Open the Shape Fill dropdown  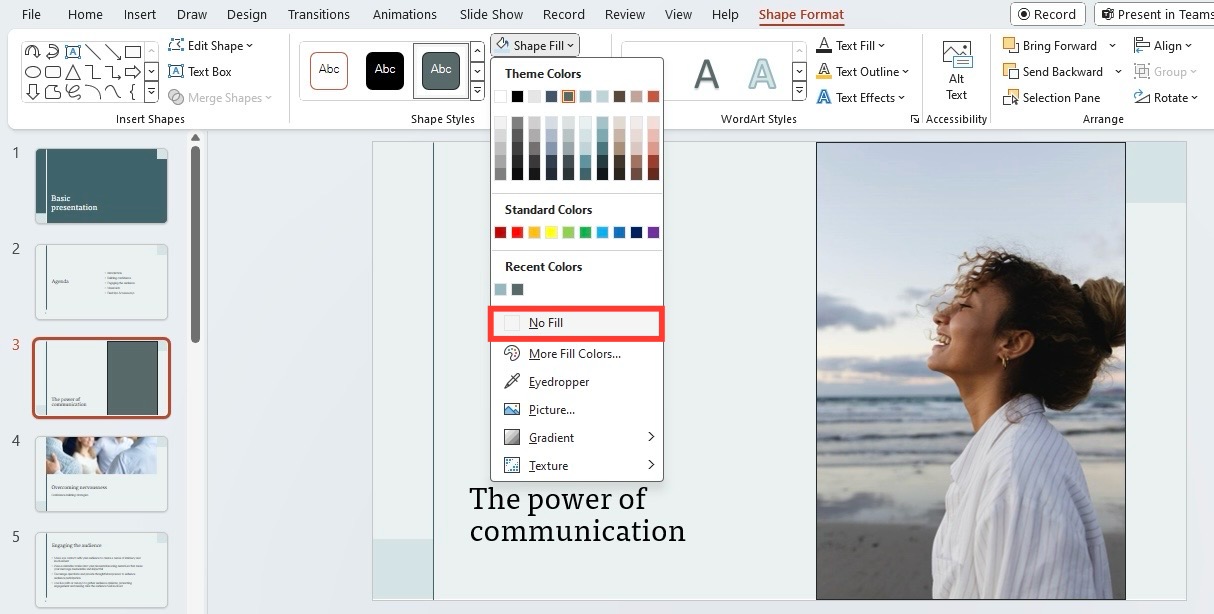[x=535, y=45]
